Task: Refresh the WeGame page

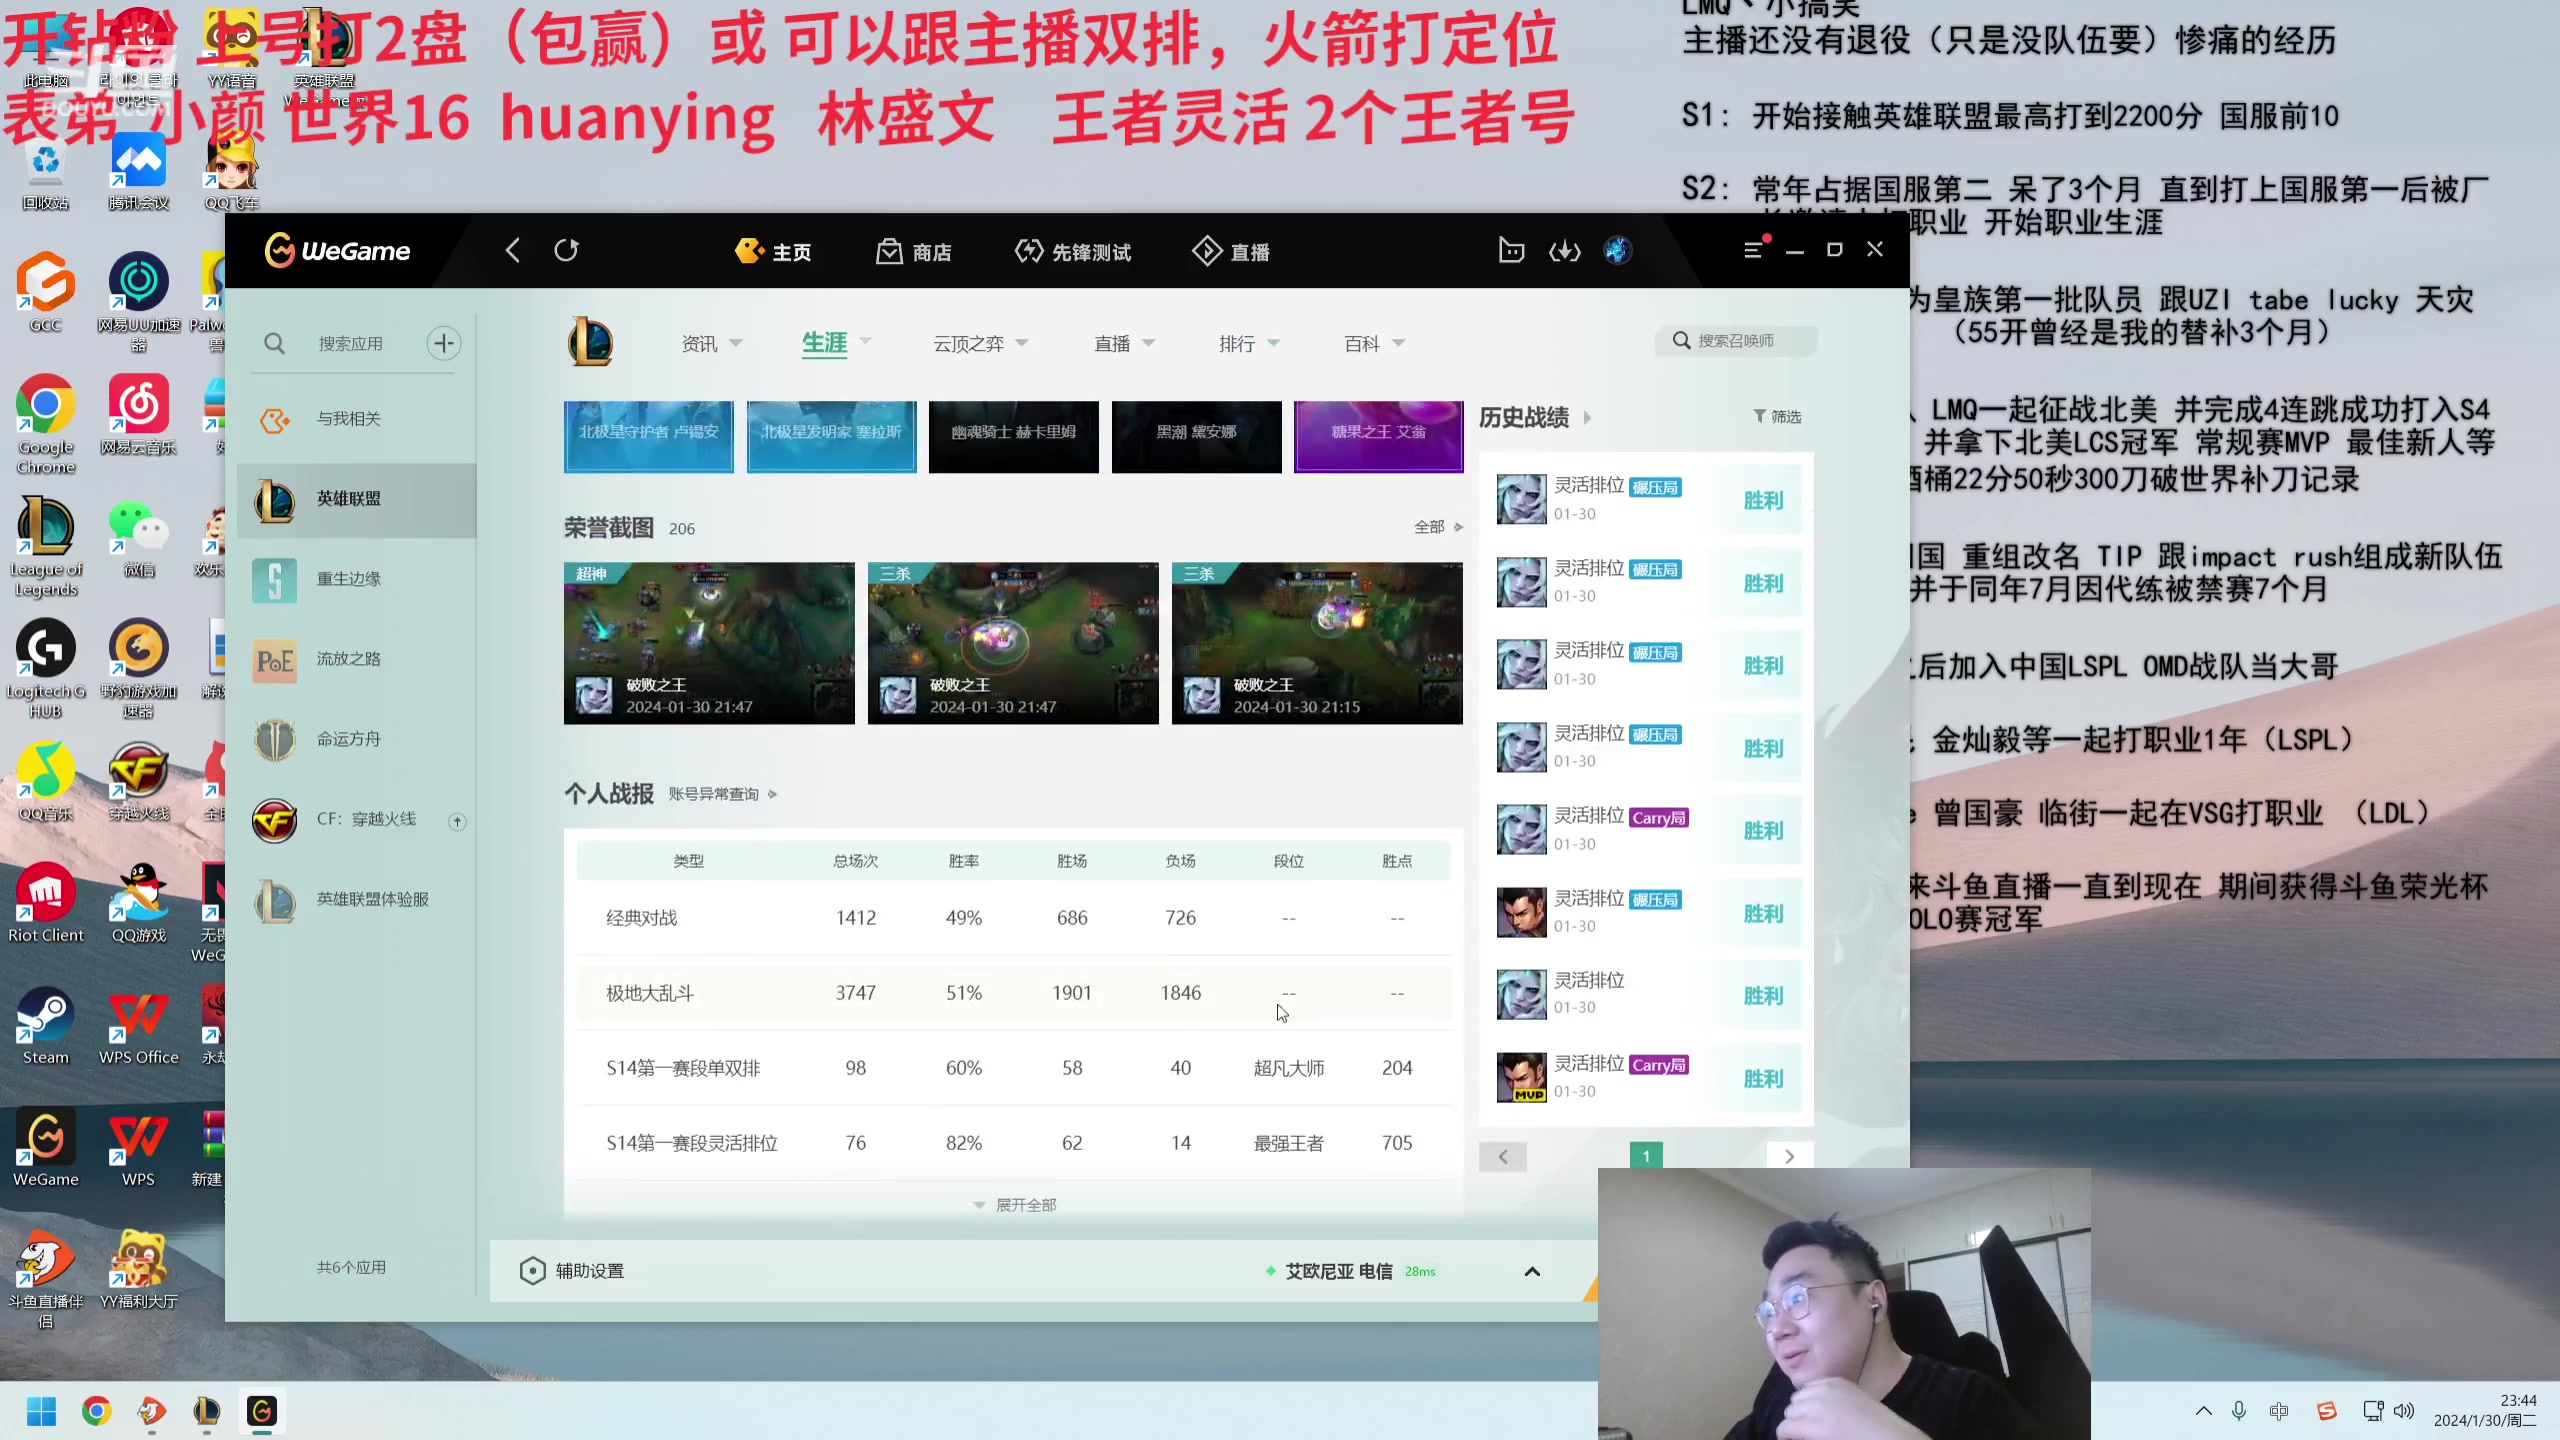Action: pyautogui.click(x=566, y=250)
